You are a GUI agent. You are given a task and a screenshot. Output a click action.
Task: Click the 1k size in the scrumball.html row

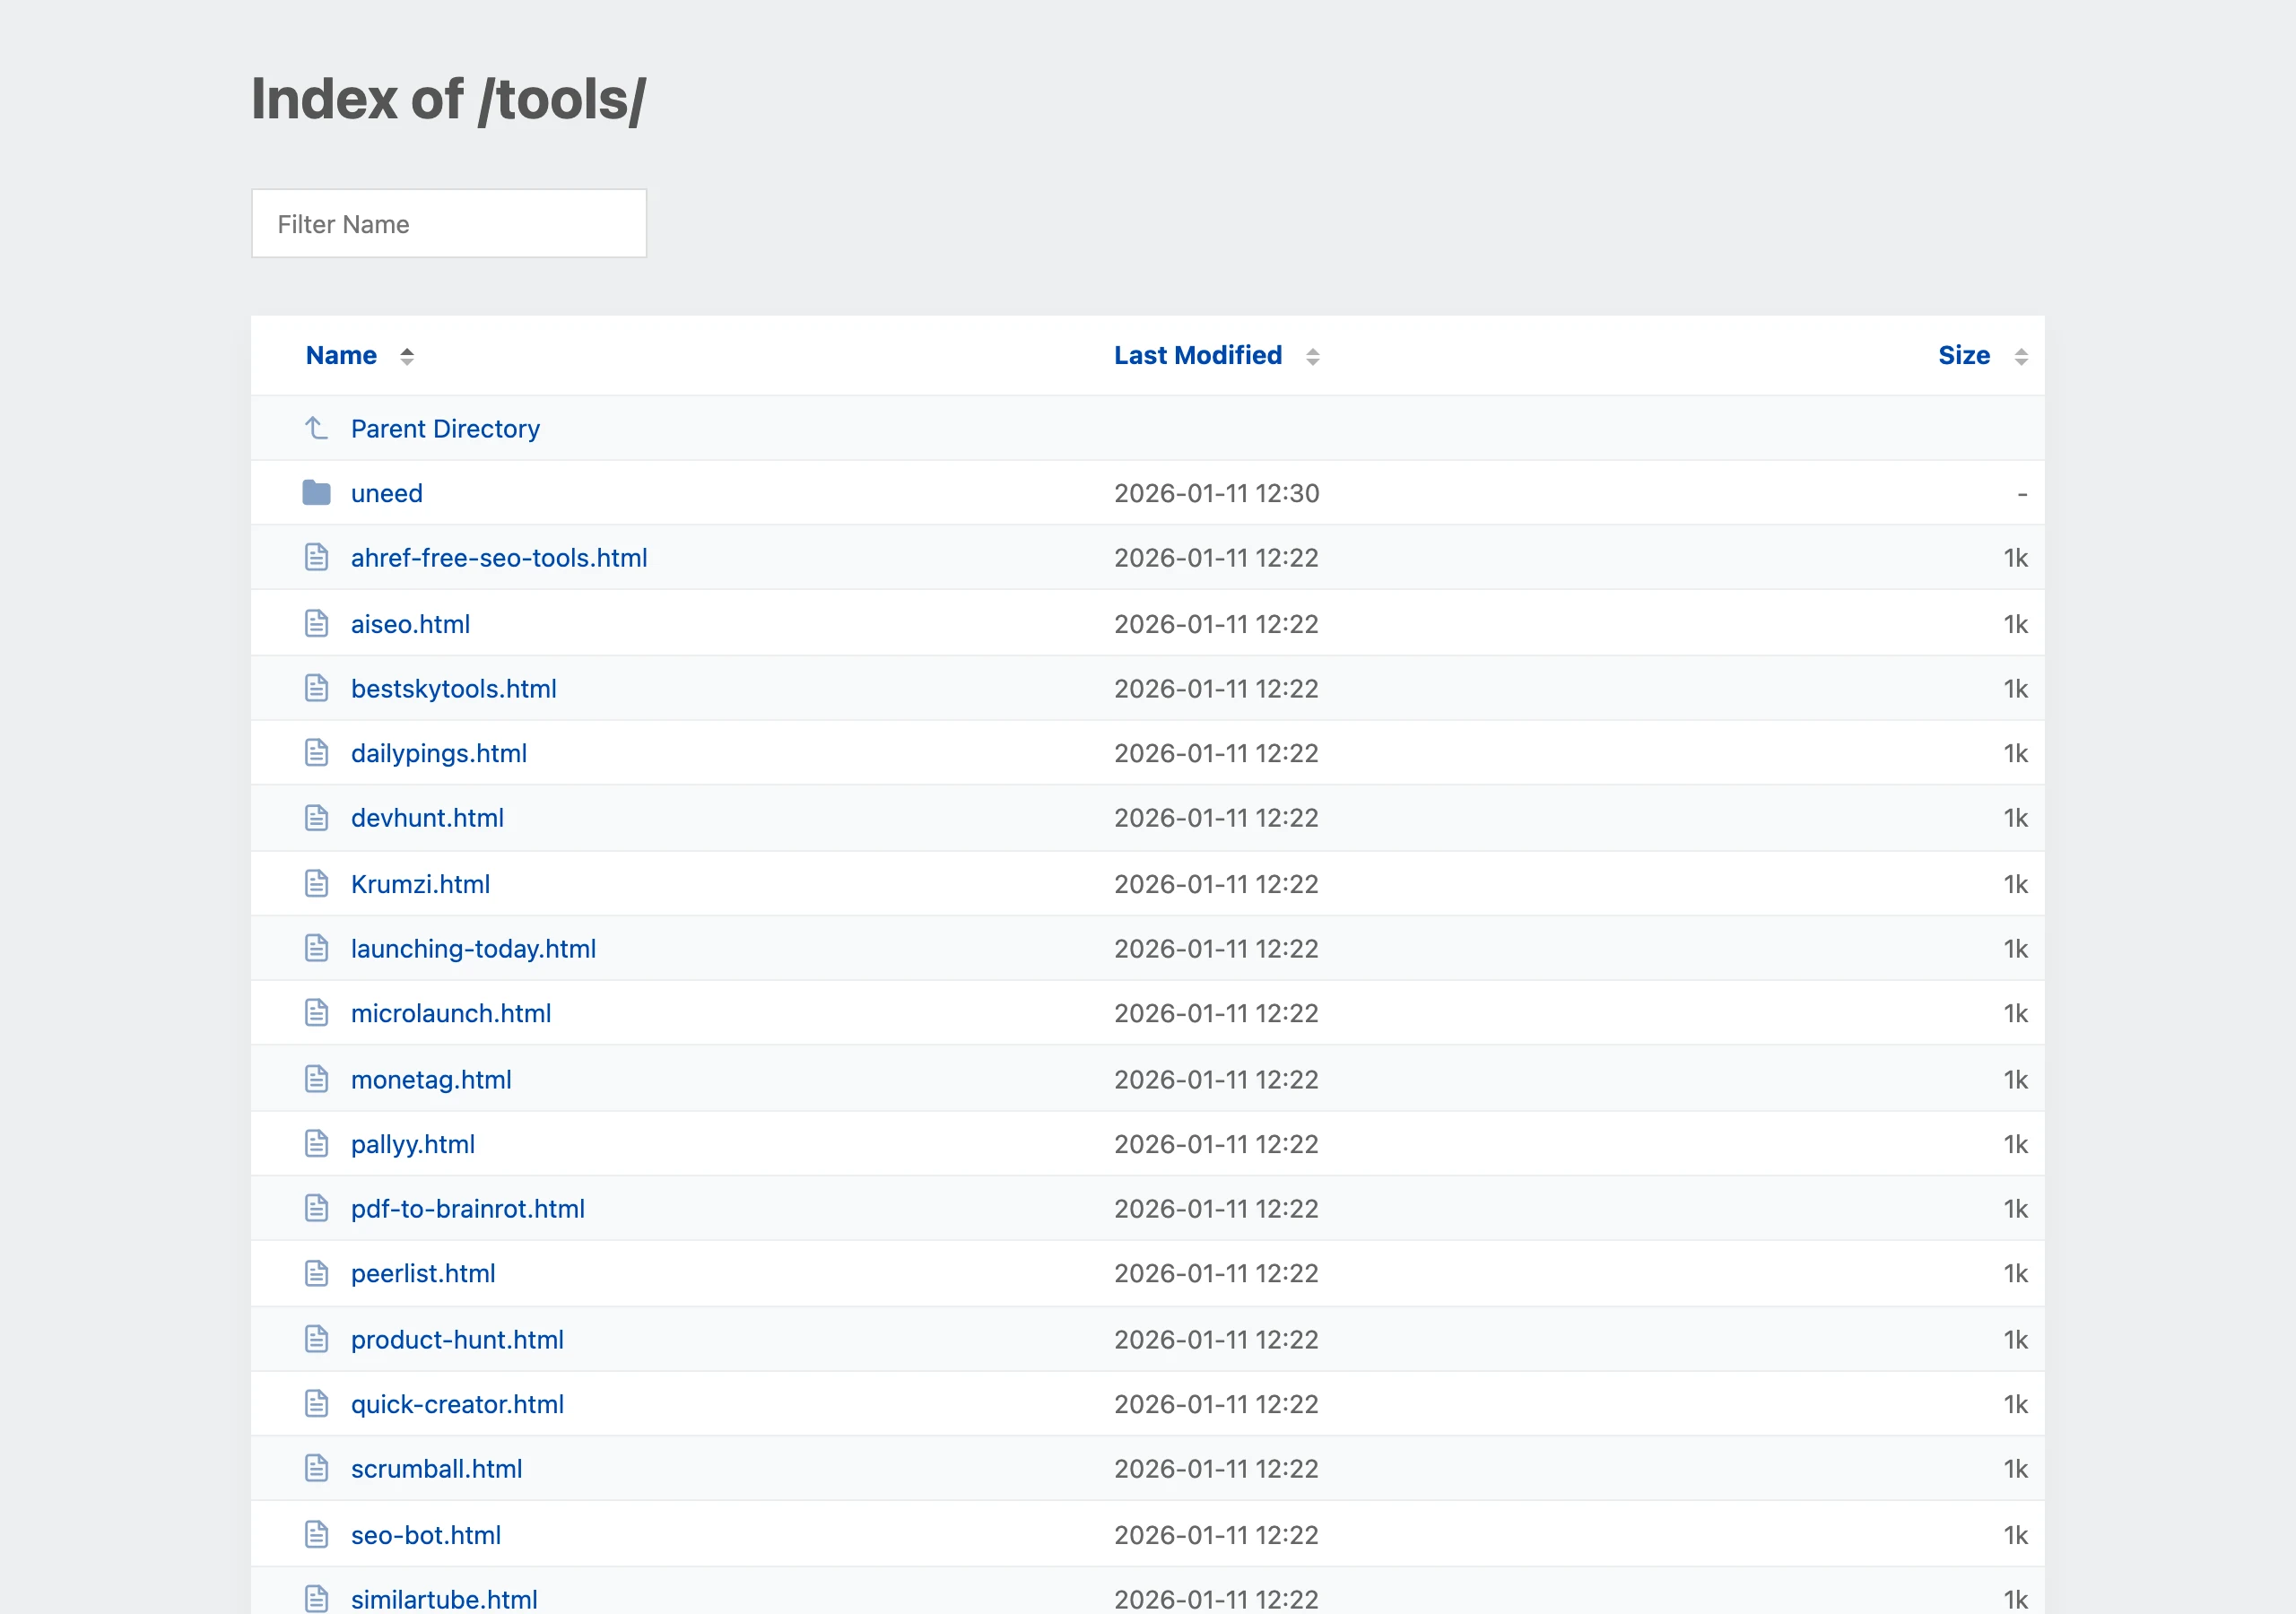tap(2015, 1469)
